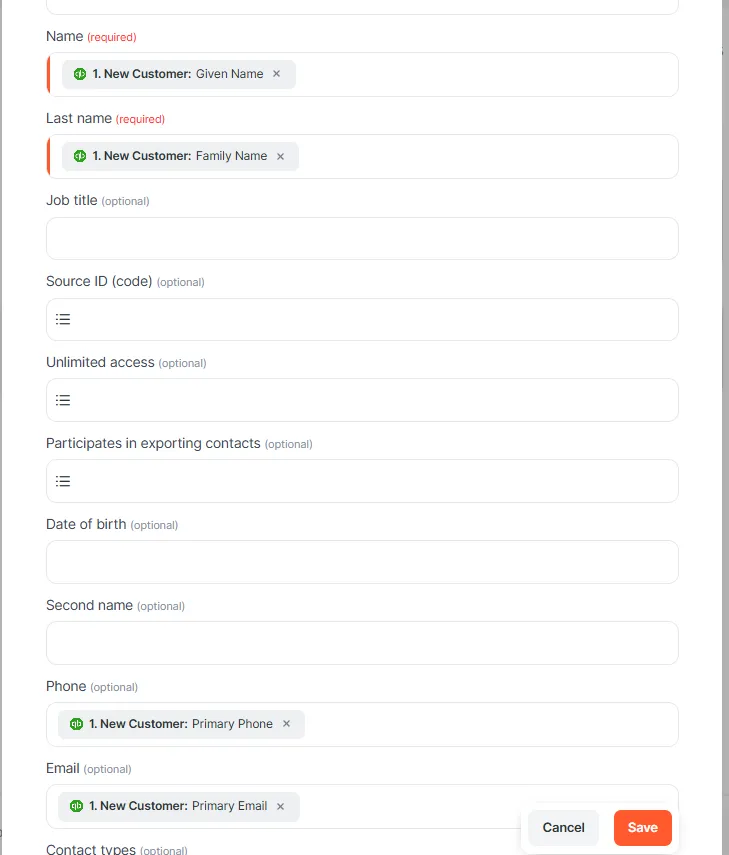729x855 pixels.
Task: Select the Family Name tag label
Action: [231, 156]
